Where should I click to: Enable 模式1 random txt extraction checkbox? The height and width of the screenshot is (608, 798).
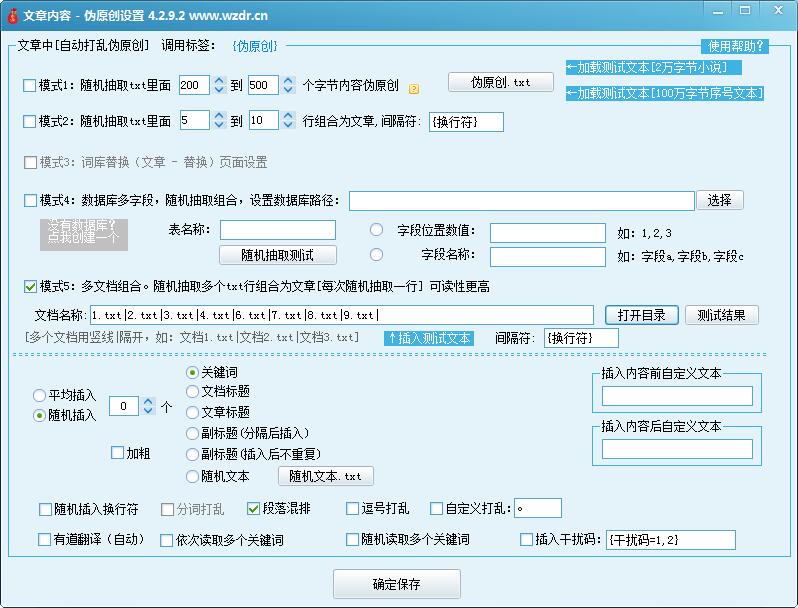29,86
